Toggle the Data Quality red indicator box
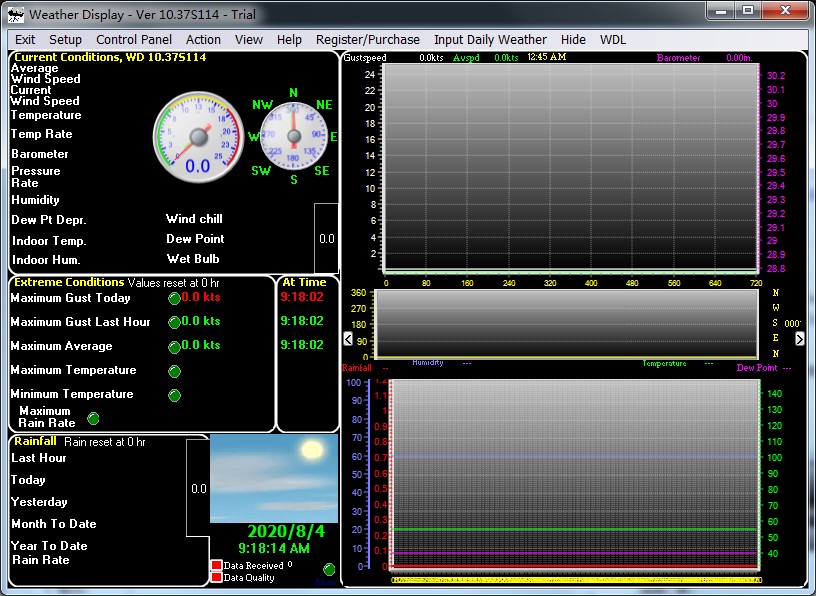Screen dimensions: 816x596 [216, 578]
